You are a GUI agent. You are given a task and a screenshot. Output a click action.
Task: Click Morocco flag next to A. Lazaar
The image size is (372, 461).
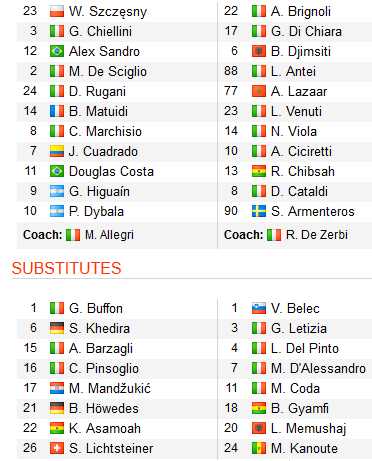tap(259, 91)
